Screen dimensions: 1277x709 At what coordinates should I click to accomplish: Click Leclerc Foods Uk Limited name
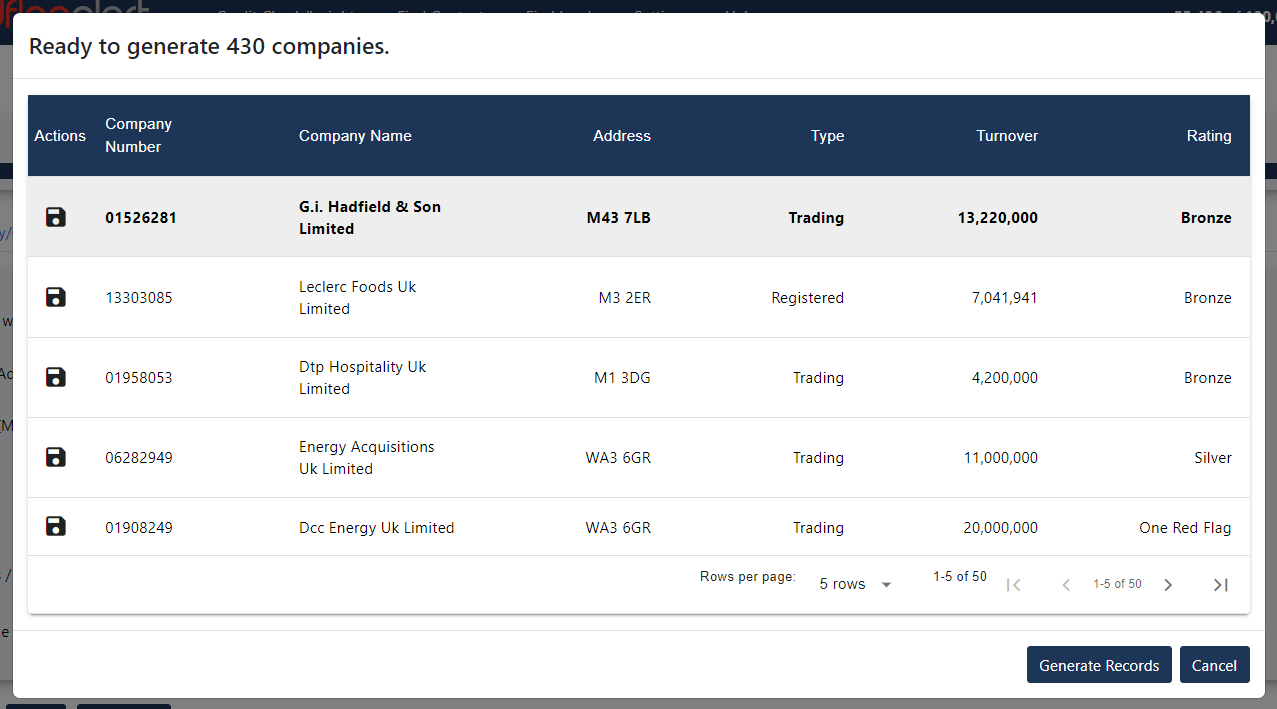tap(357, 297)
